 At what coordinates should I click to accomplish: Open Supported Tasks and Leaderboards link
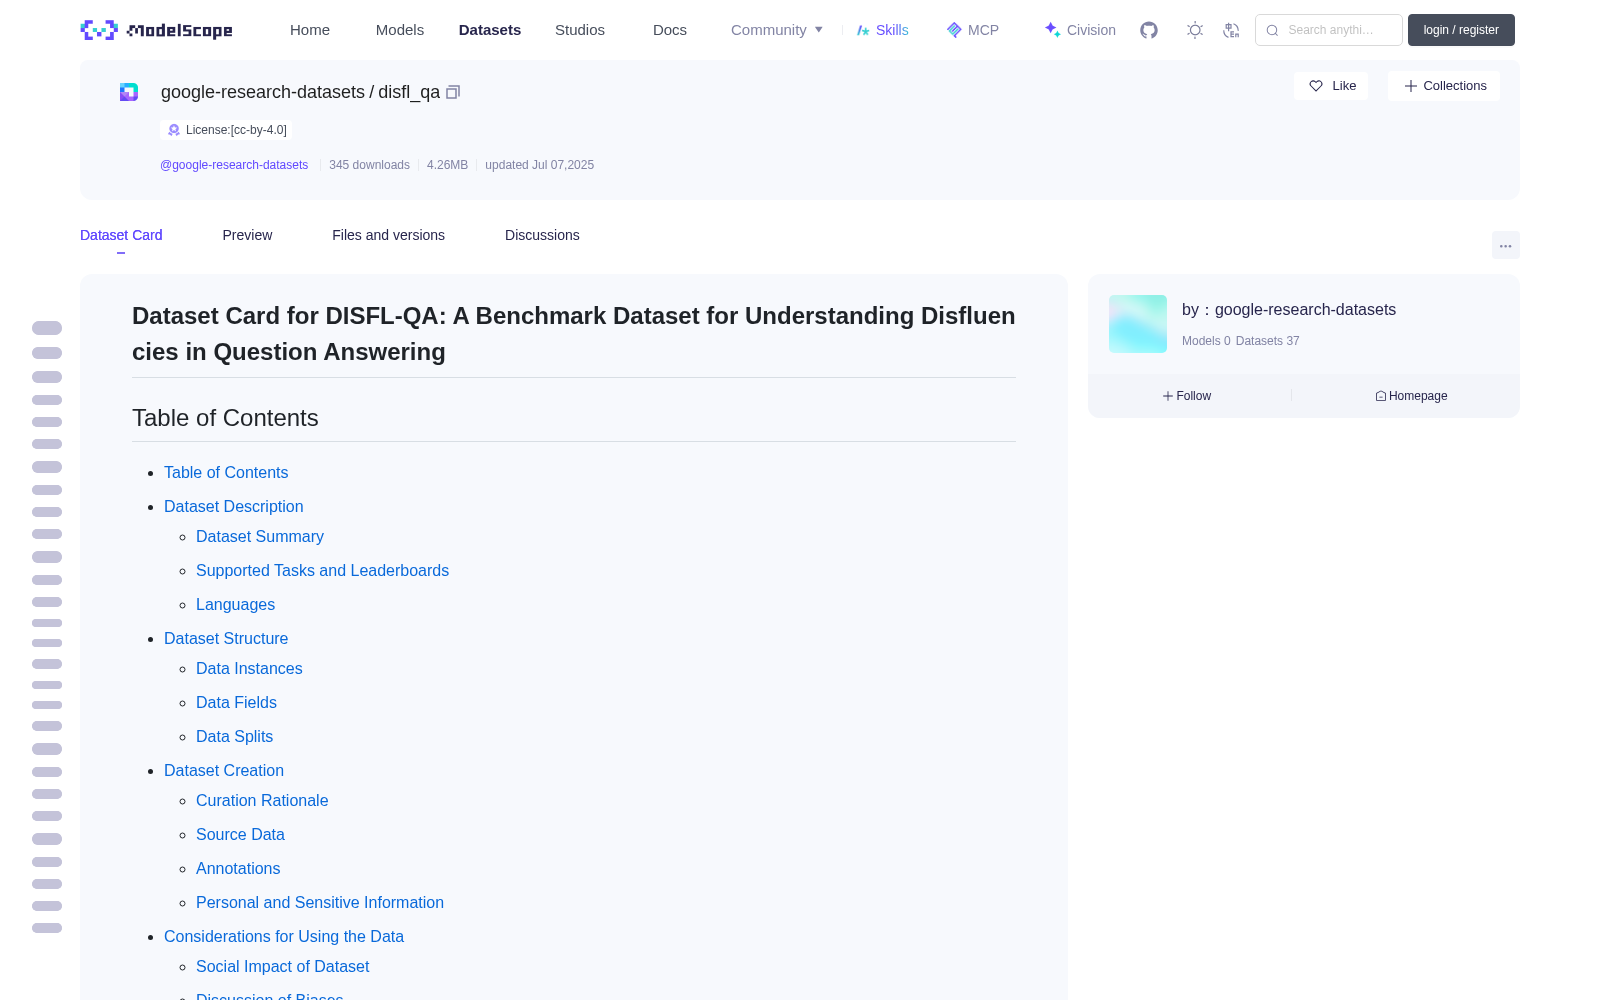(322, 570)
